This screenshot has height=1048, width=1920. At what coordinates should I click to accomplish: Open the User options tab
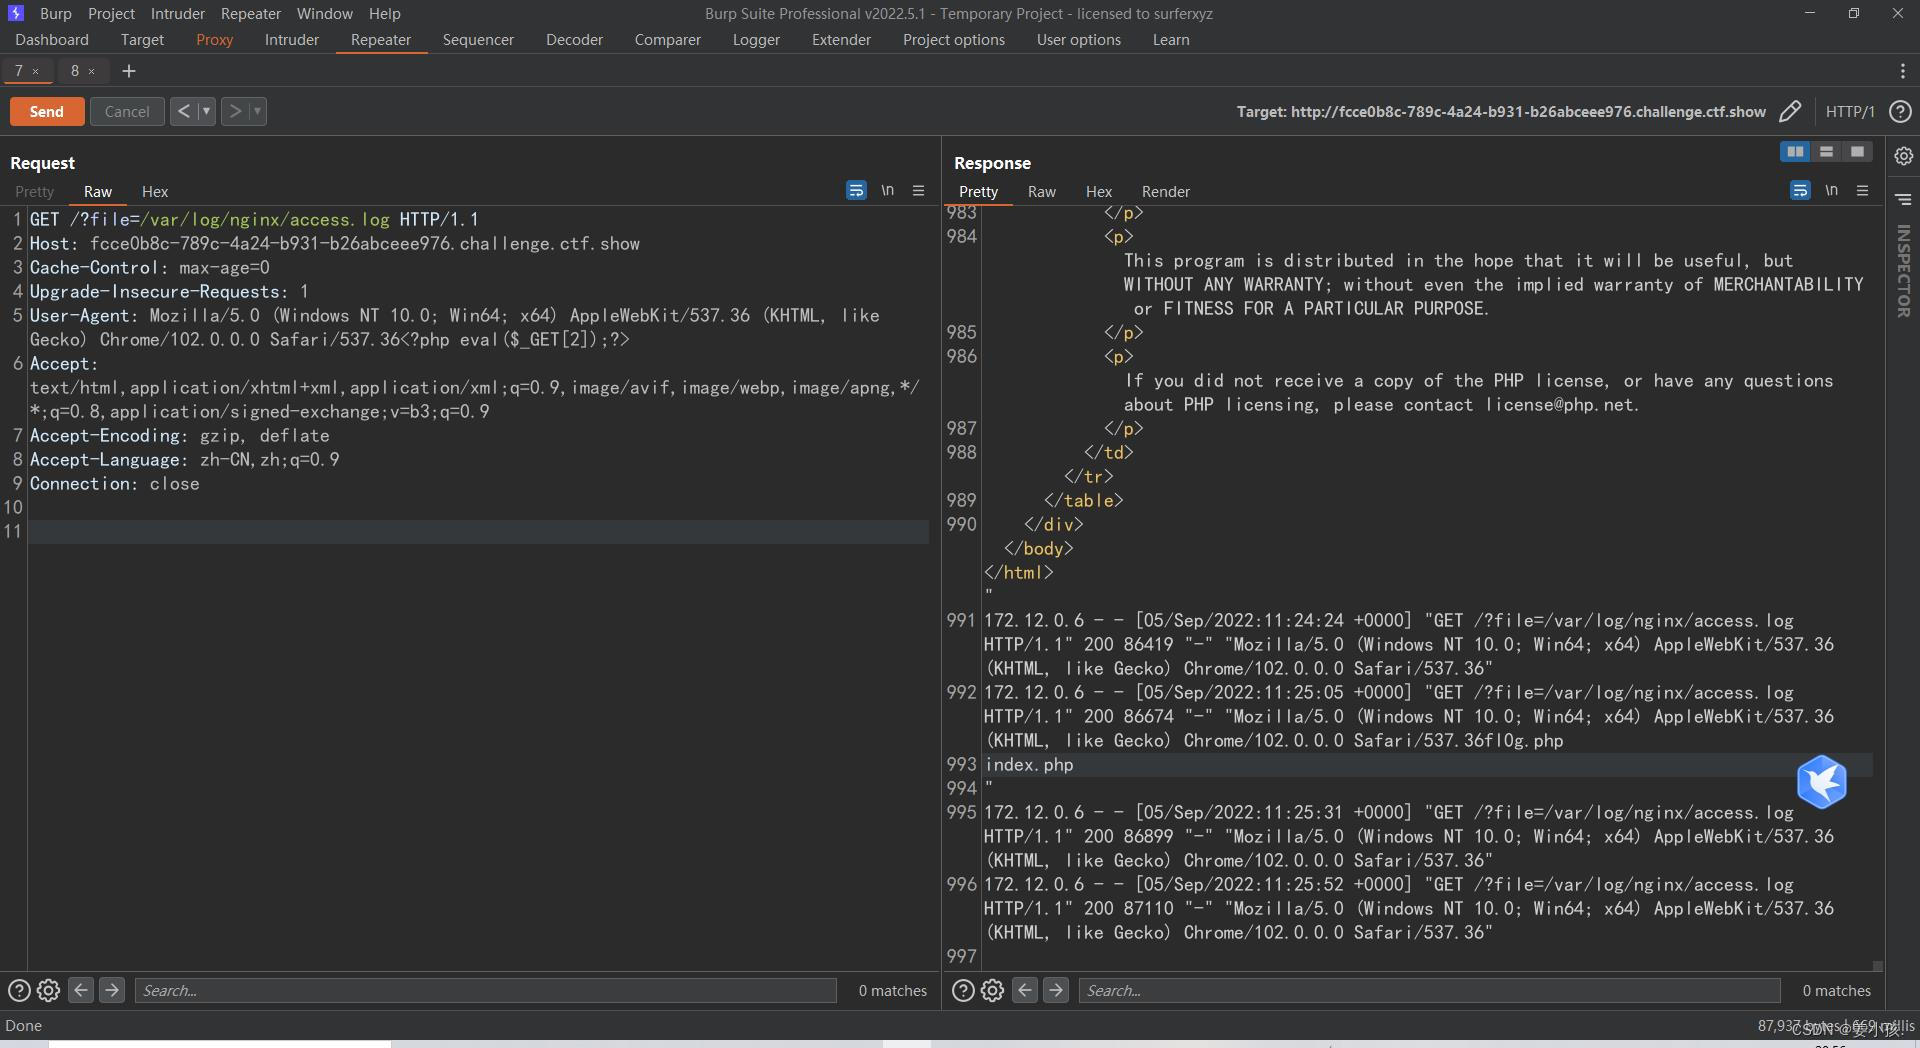point(1078,39)
